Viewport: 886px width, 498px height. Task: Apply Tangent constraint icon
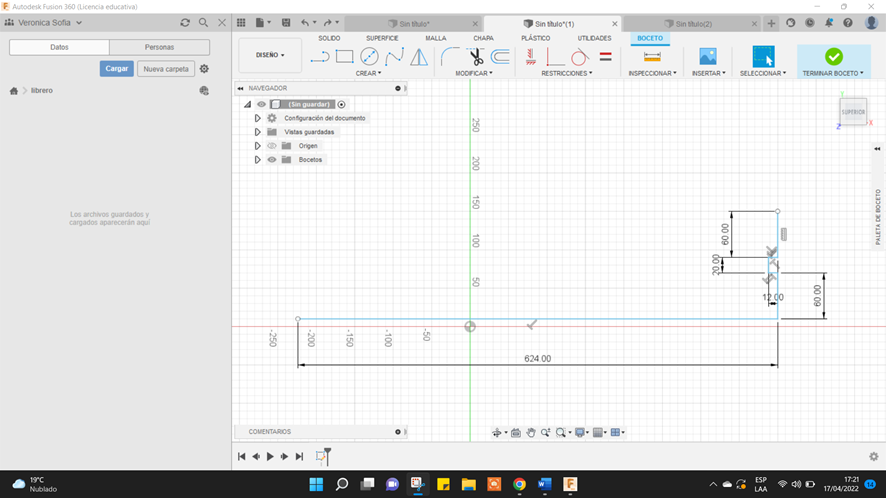579,57
